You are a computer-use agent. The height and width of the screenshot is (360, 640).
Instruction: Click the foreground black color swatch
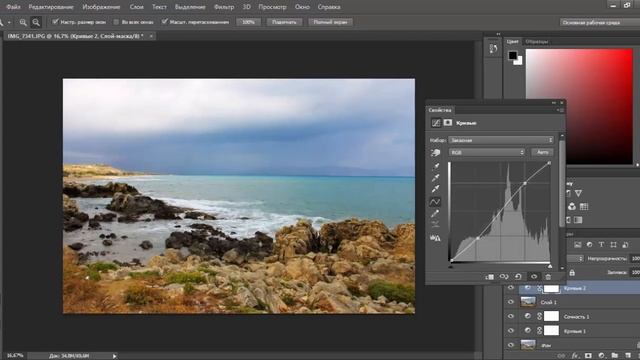tap(513, 56)
